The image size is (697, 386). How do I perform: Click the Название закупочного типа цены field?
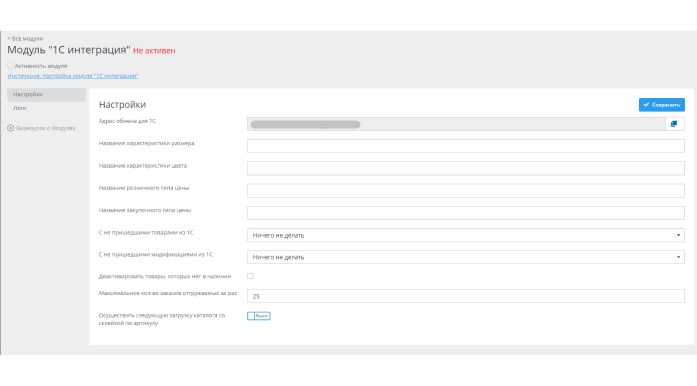(466, 213)
